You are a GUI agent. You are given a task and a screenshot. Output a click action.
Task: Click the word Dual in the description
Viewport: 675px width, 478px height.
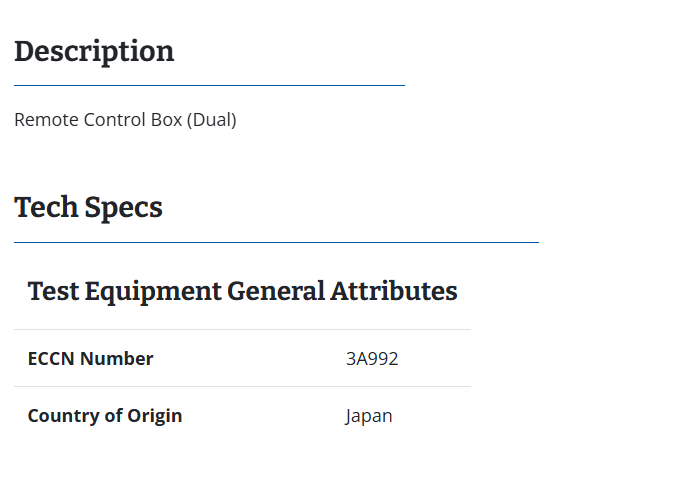(212, 120)
